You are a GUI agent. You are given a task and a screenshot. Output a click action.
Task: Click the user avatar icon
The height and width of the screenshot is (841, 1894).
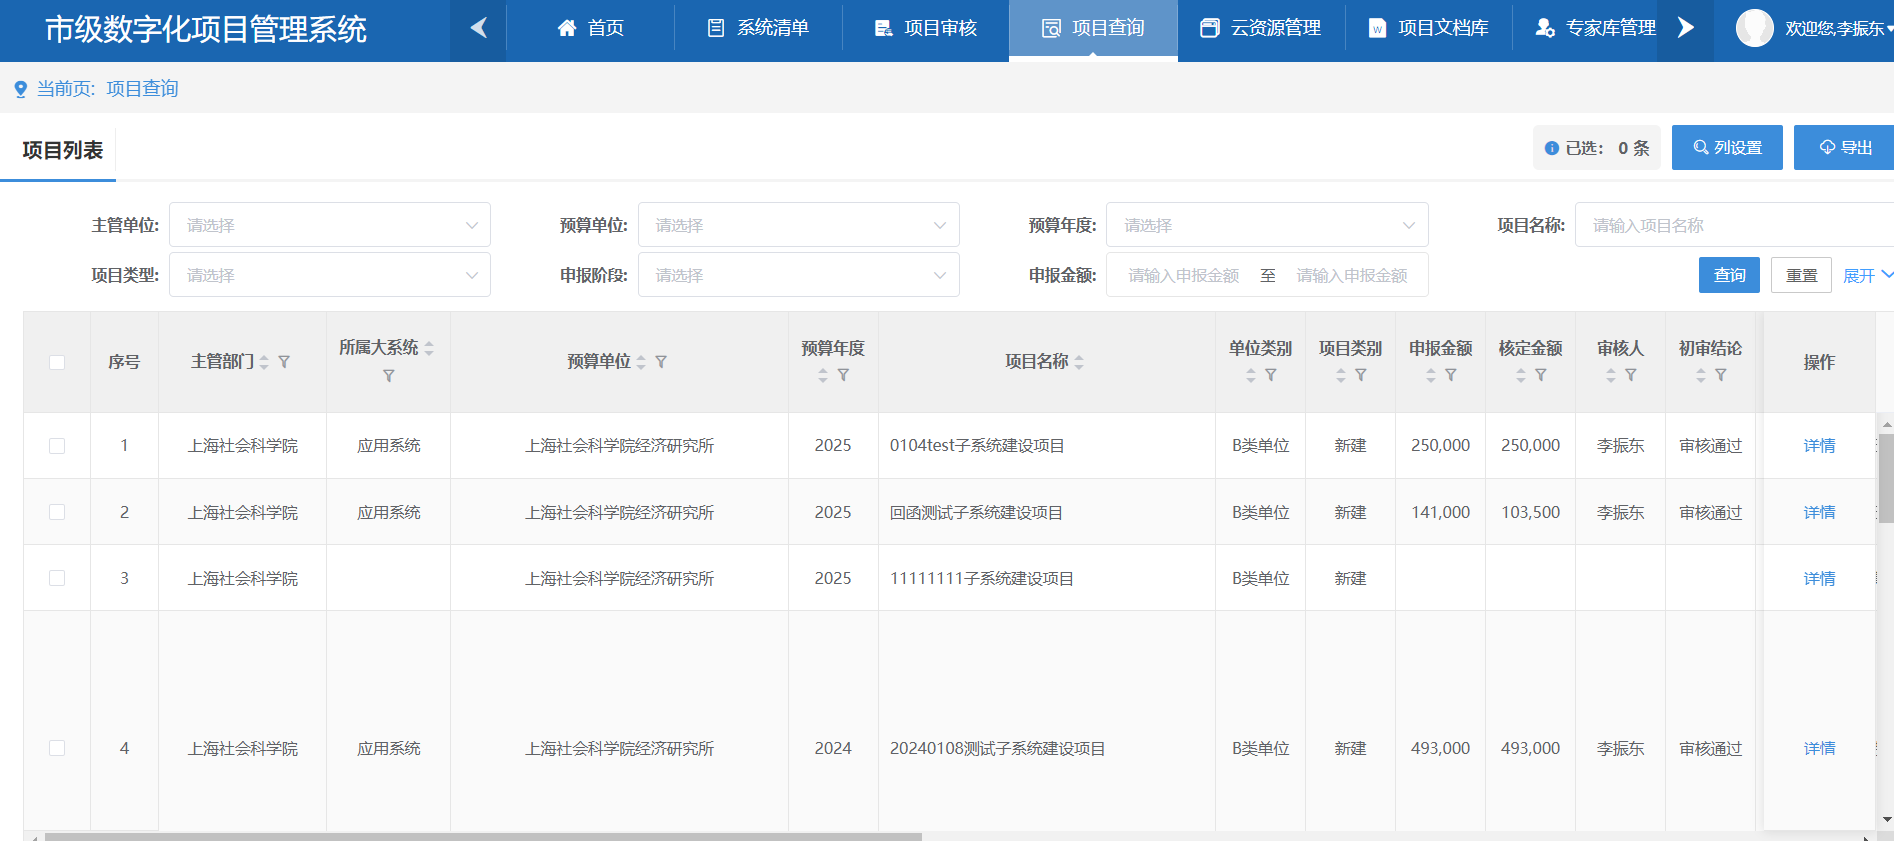point(1754,28)
